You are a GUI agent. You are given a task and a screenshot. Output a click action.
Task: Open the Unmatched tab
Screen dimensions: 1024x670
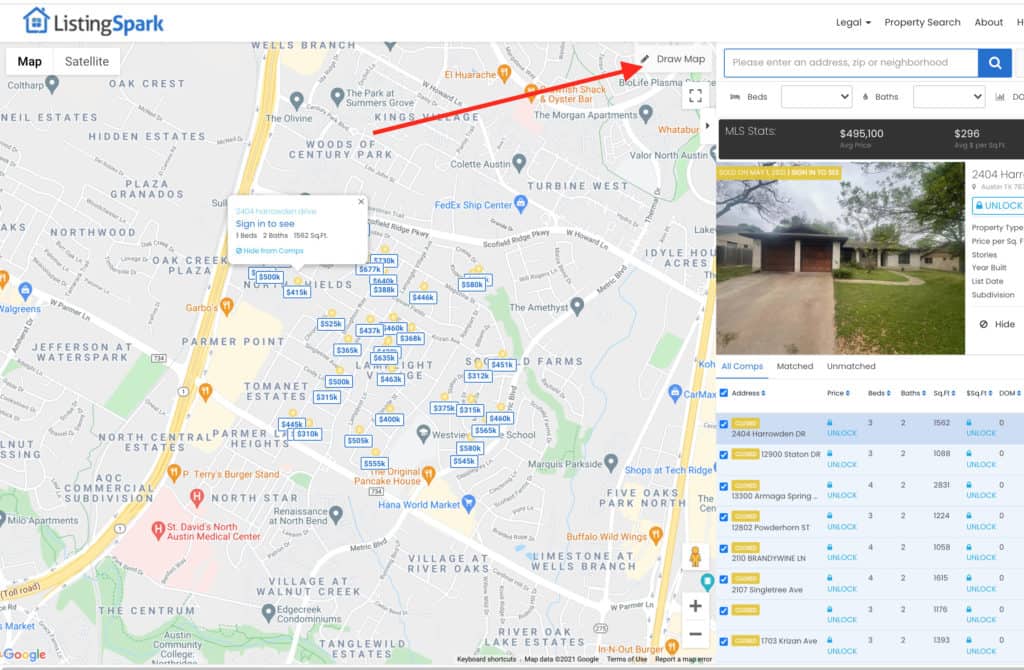851,366
